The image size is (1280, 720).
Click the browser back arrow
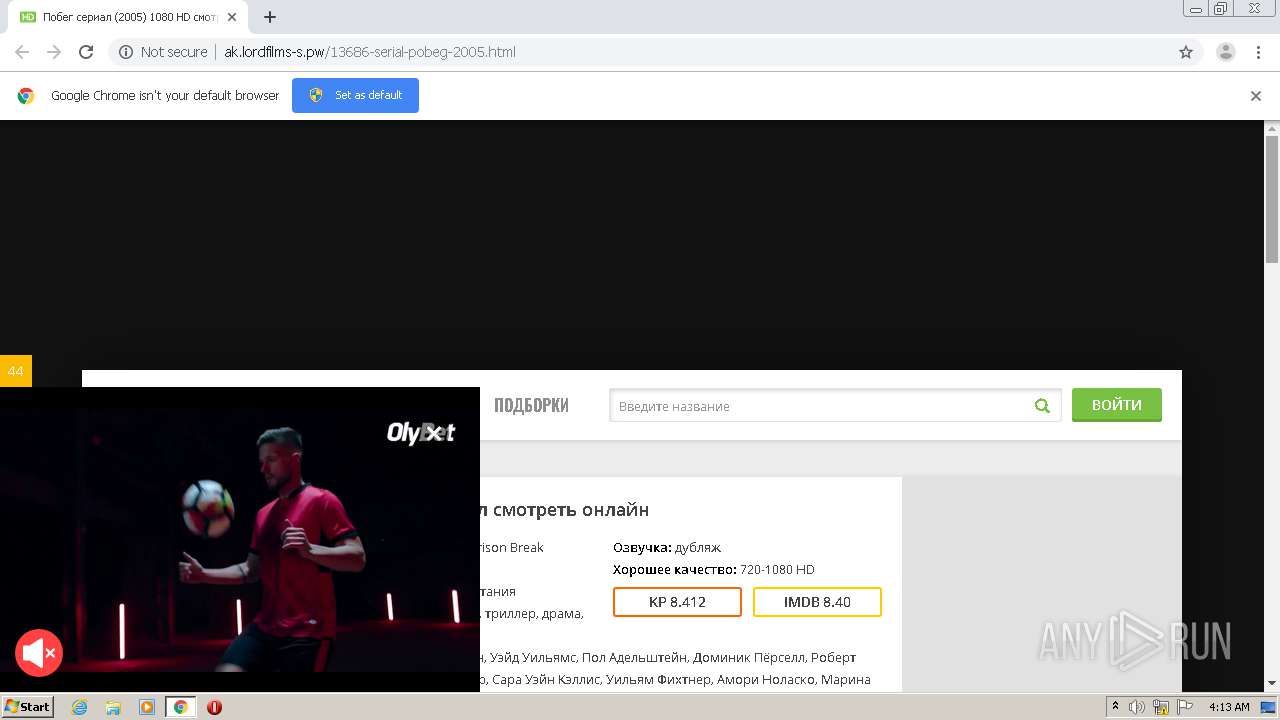coord(22,52)
